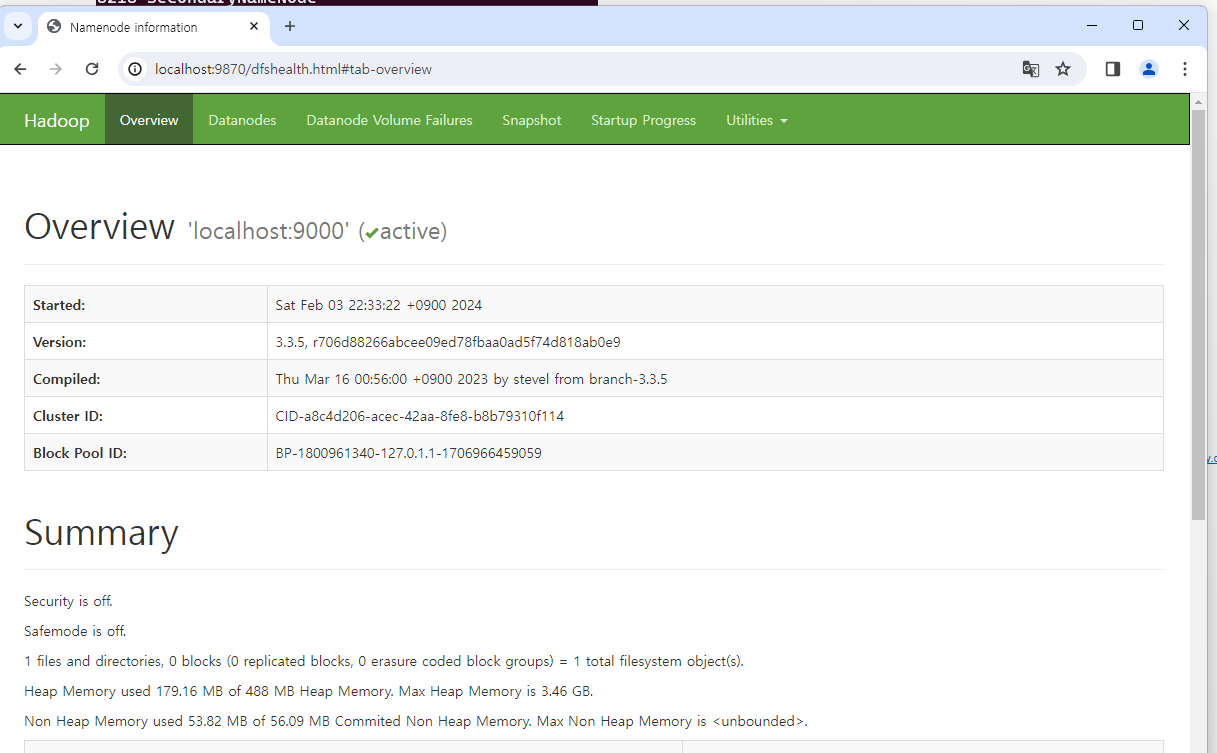The width and height of the screenshot is (1217, 753).
Task: Click the 'Cluster ID:' row label
Action: [68, 416]
